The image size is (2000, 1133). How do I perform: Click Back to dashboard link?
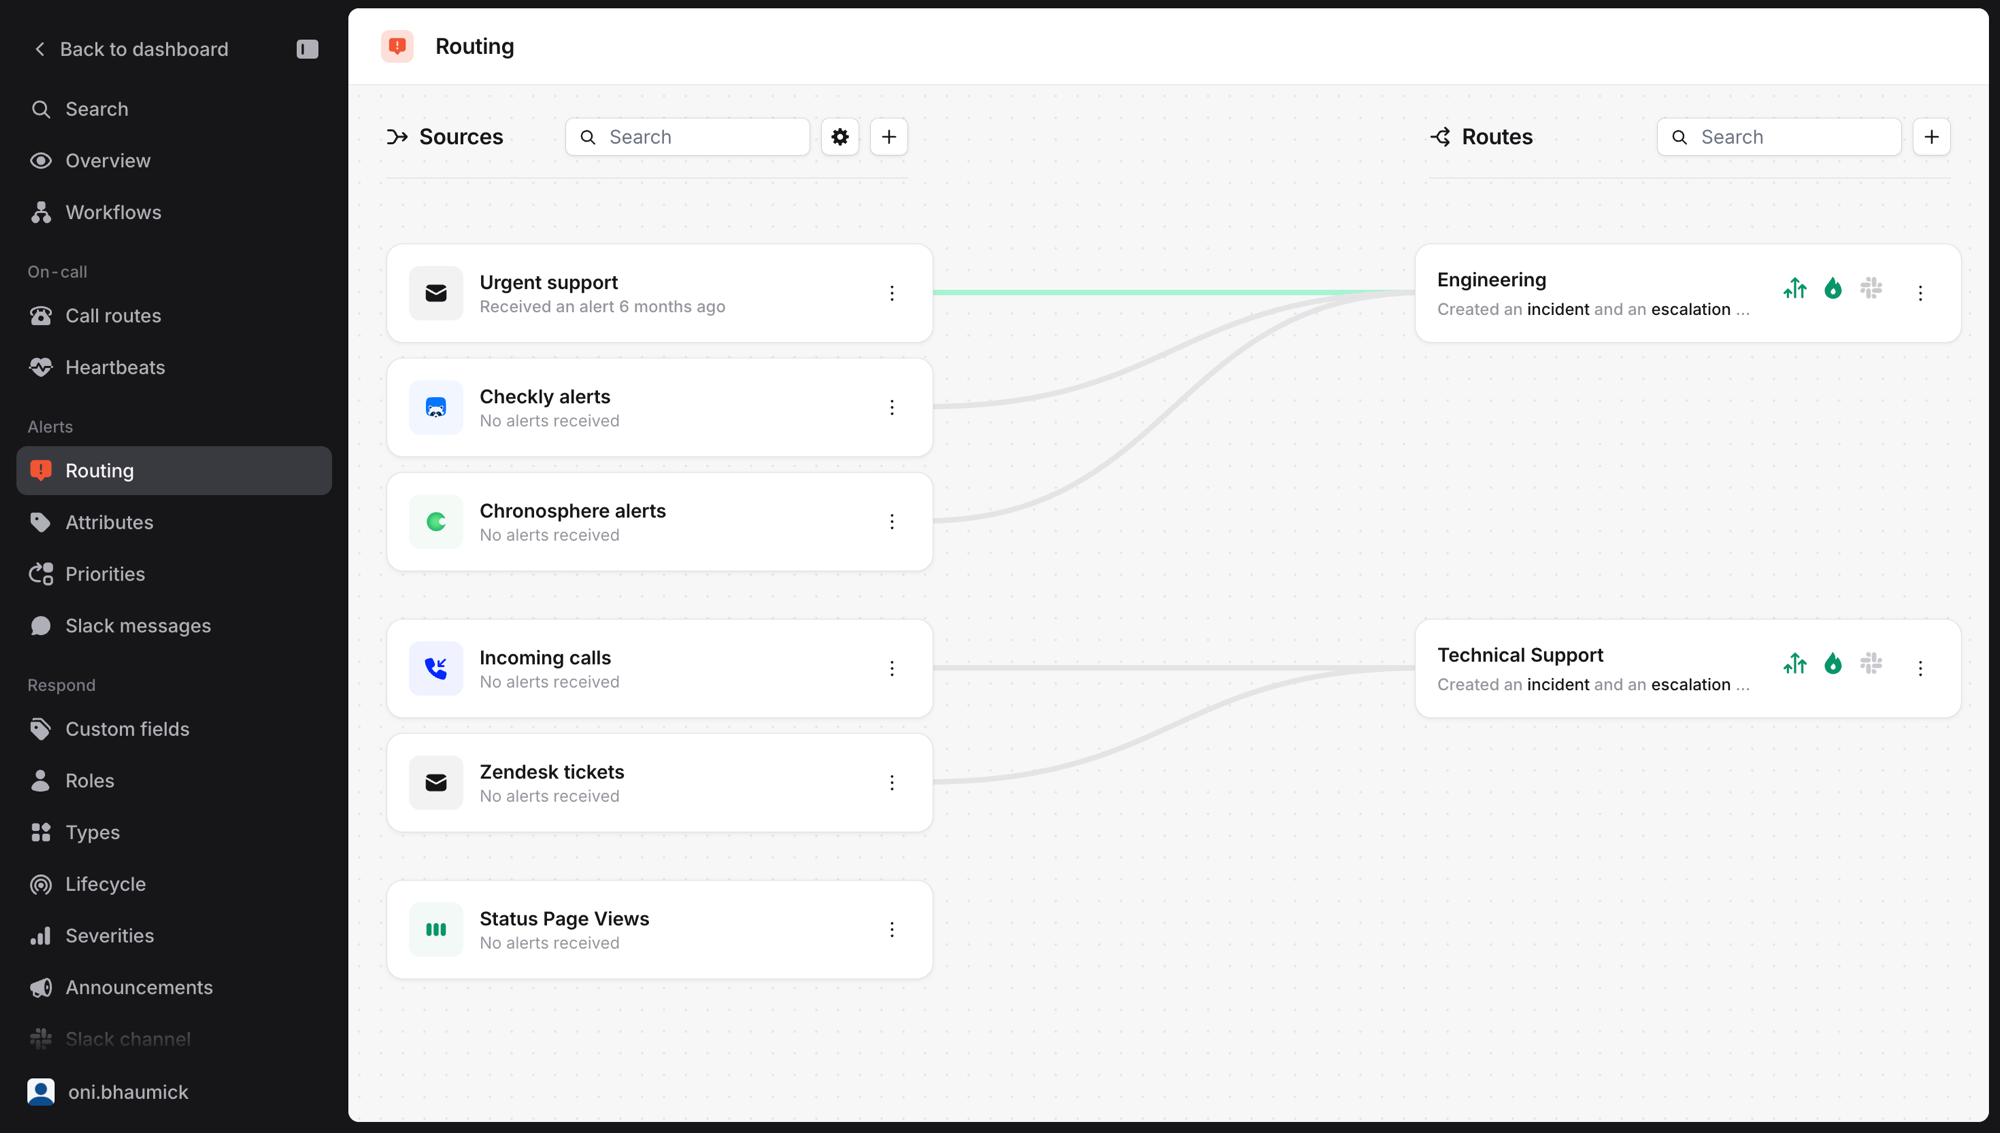pos(131,49)
